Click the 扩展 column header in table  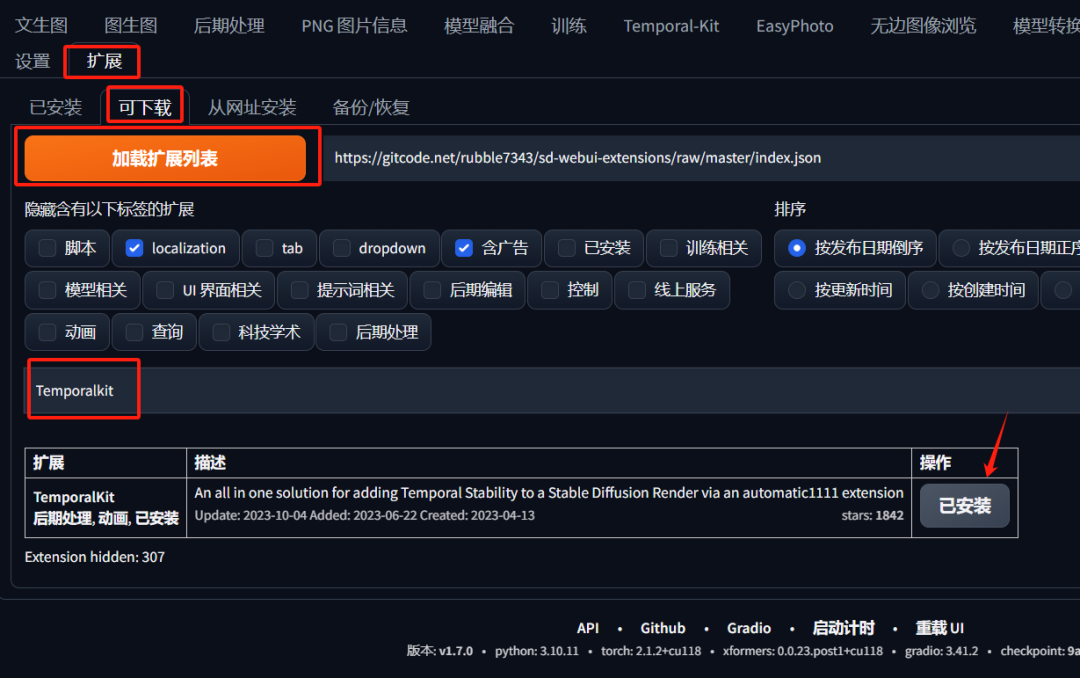(49, 463)
